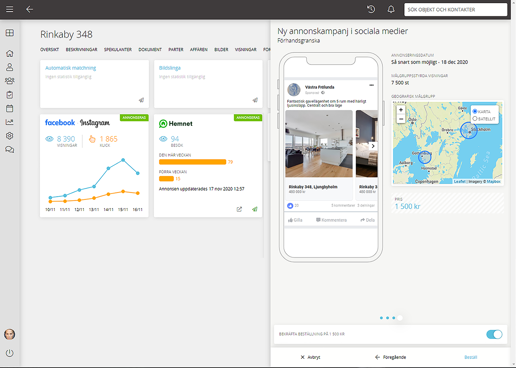
Task: Go back with the arrow icon
Action: pyautogui.click(x=29, y=9)
